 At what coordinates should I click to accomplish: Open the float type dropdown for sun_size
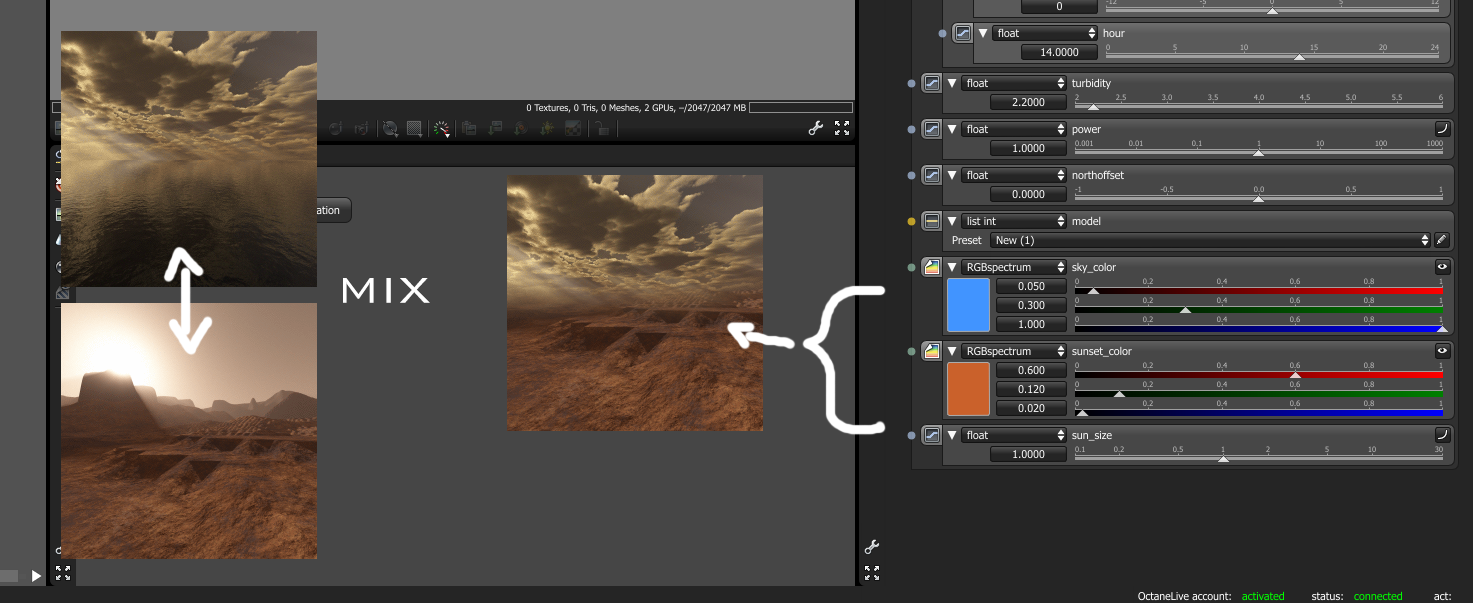(1014, 435)
